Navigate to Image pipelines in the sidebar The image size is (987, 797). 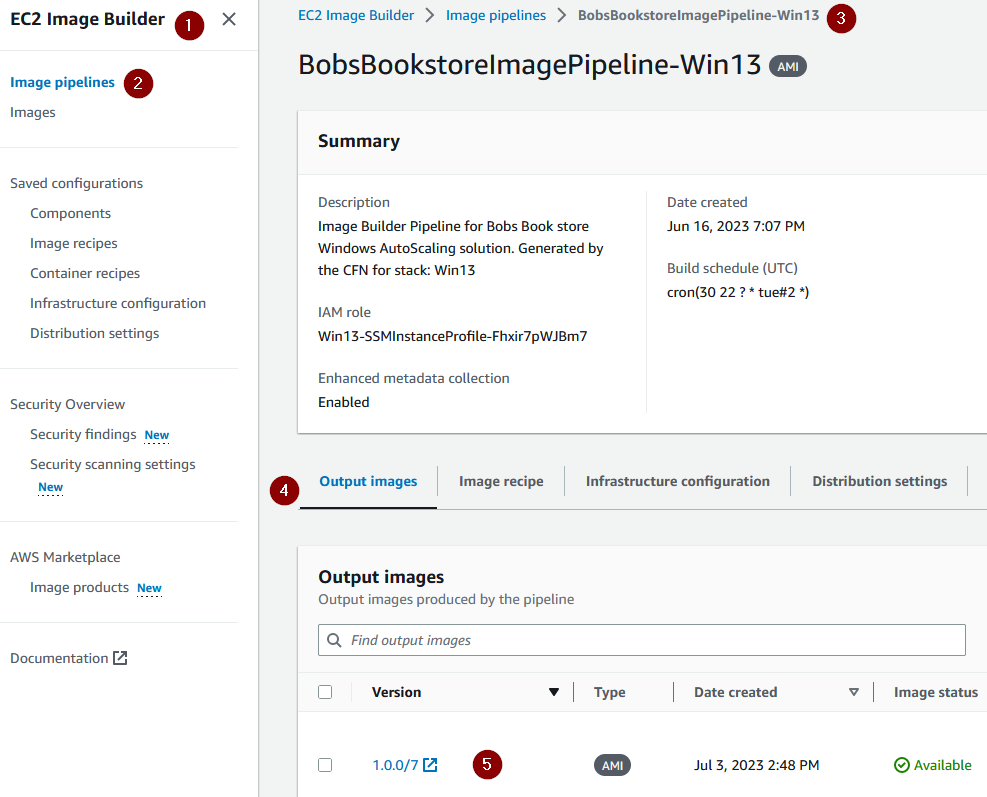tap(61, 82)
